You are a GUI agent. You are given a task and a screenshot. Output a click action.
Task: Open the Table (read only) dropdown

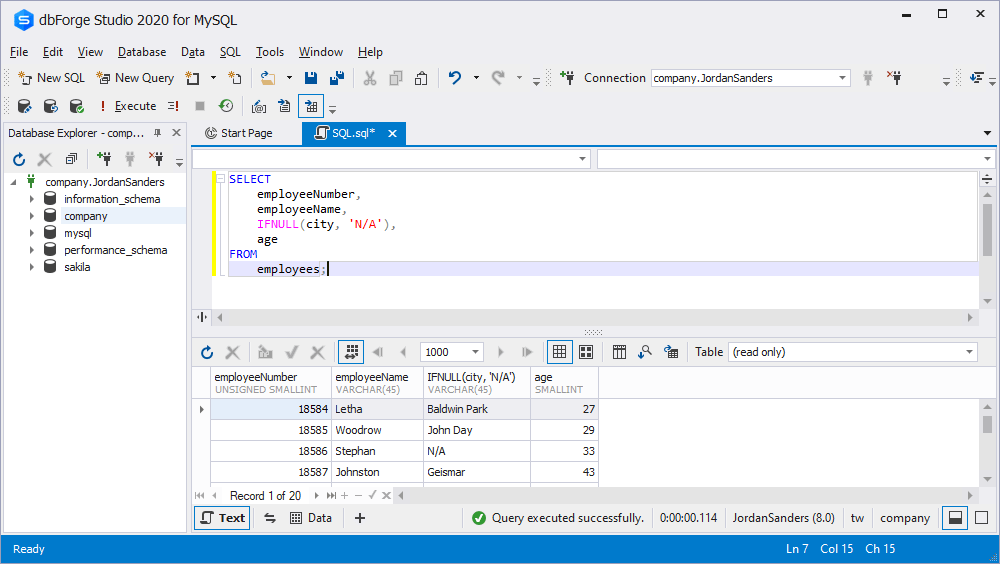coord(969,352)
